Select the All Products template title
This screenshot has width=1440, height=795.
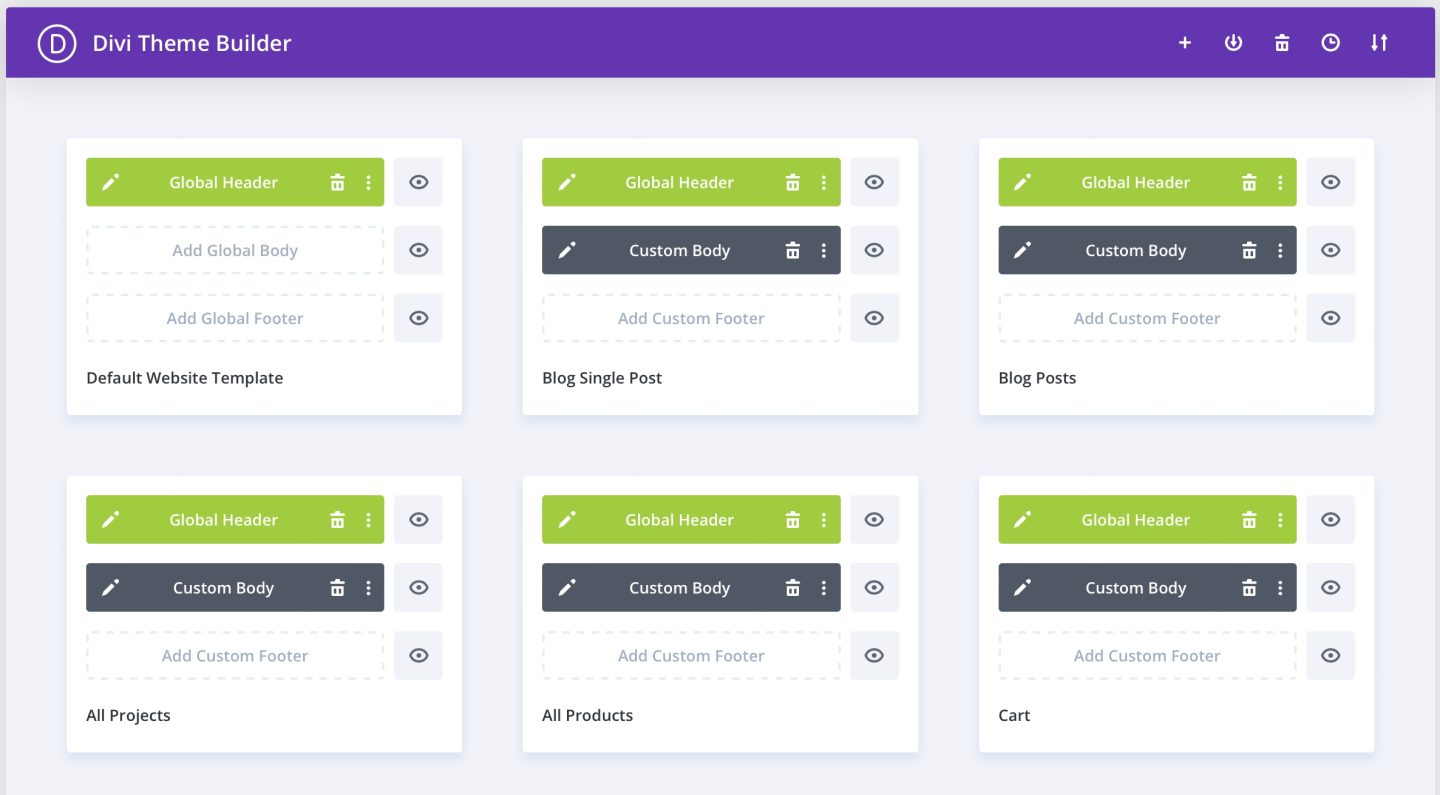[587, 715]
